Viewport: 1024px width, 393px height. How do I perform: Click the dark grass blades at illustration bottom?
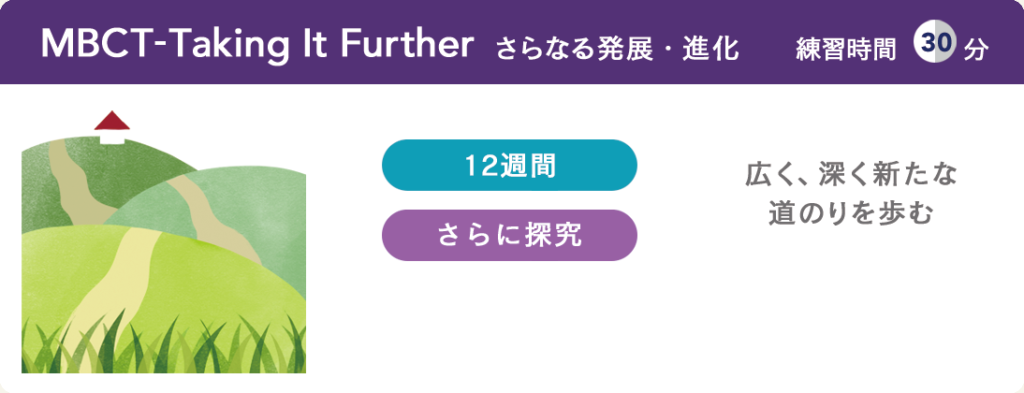[x=163, y=346]
